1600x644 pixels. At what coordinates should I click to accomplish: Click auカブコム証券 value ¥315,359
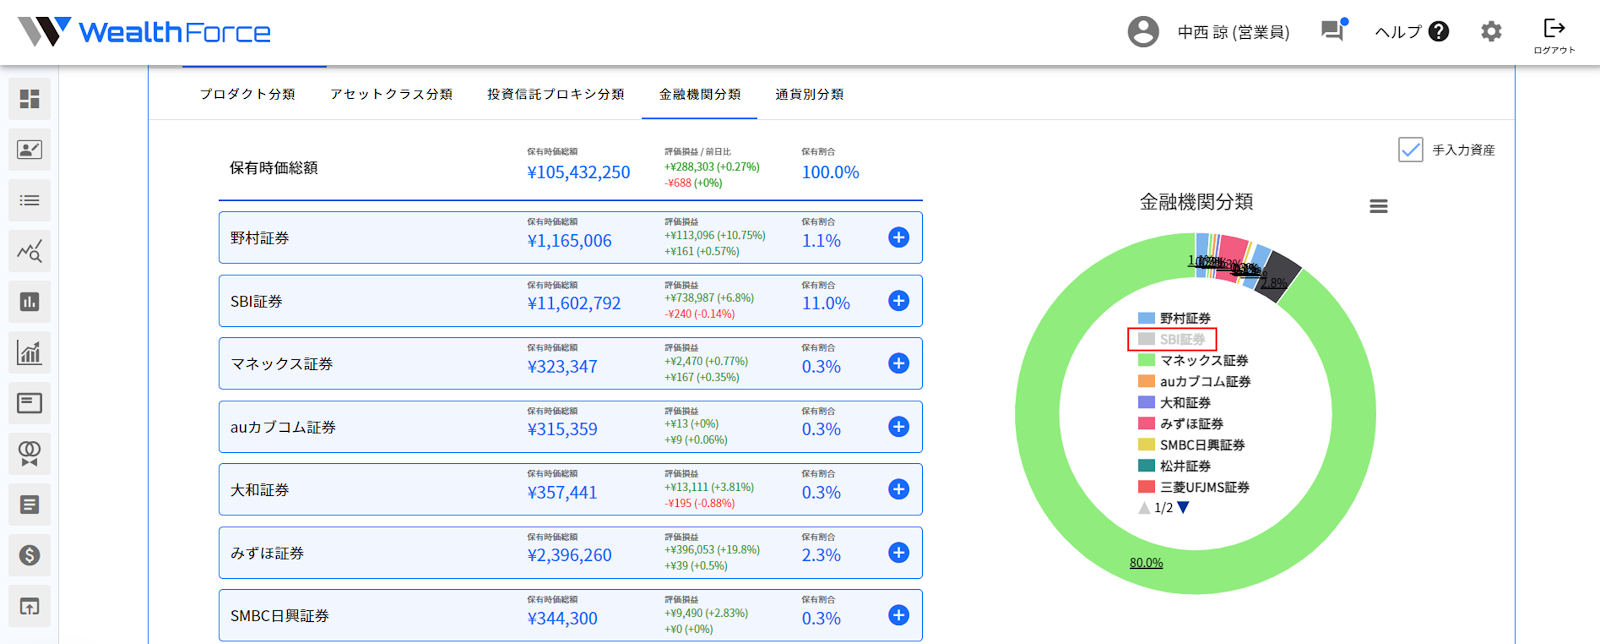click(562, 429)
